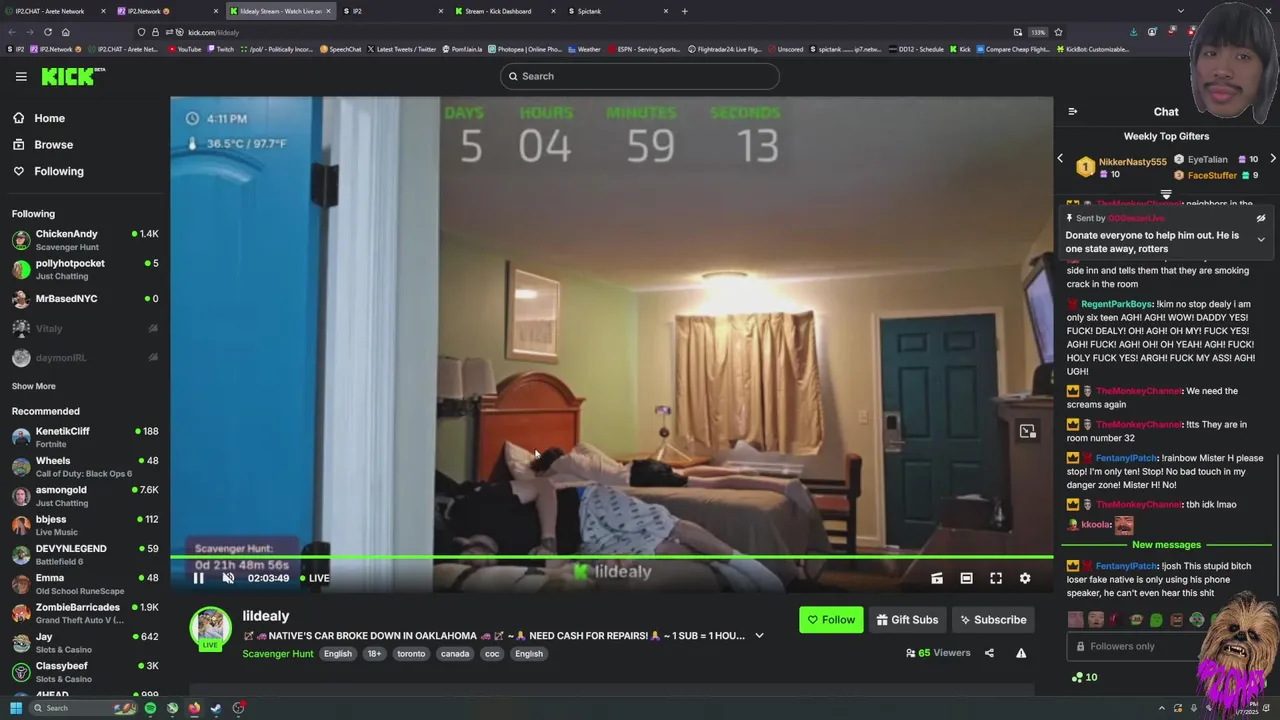Select ZombieBarricades avatar in recommended
The width and height of the screenshot is (1280, 720).
pos(21,613)
